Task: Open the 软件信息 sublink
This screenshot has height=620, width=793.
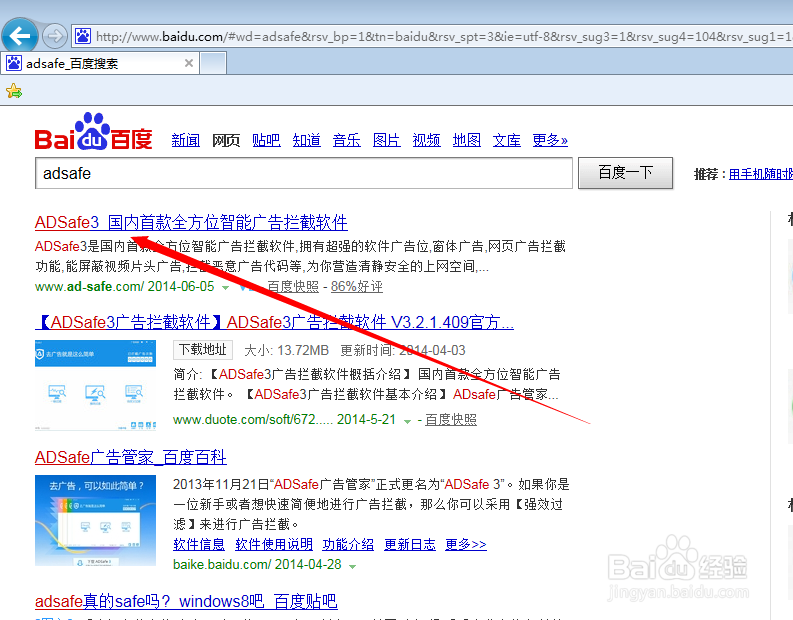Action: [199, 544]
